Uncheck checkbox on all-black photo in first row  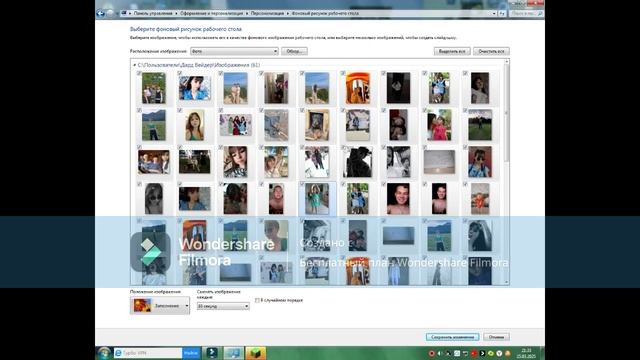384,73
